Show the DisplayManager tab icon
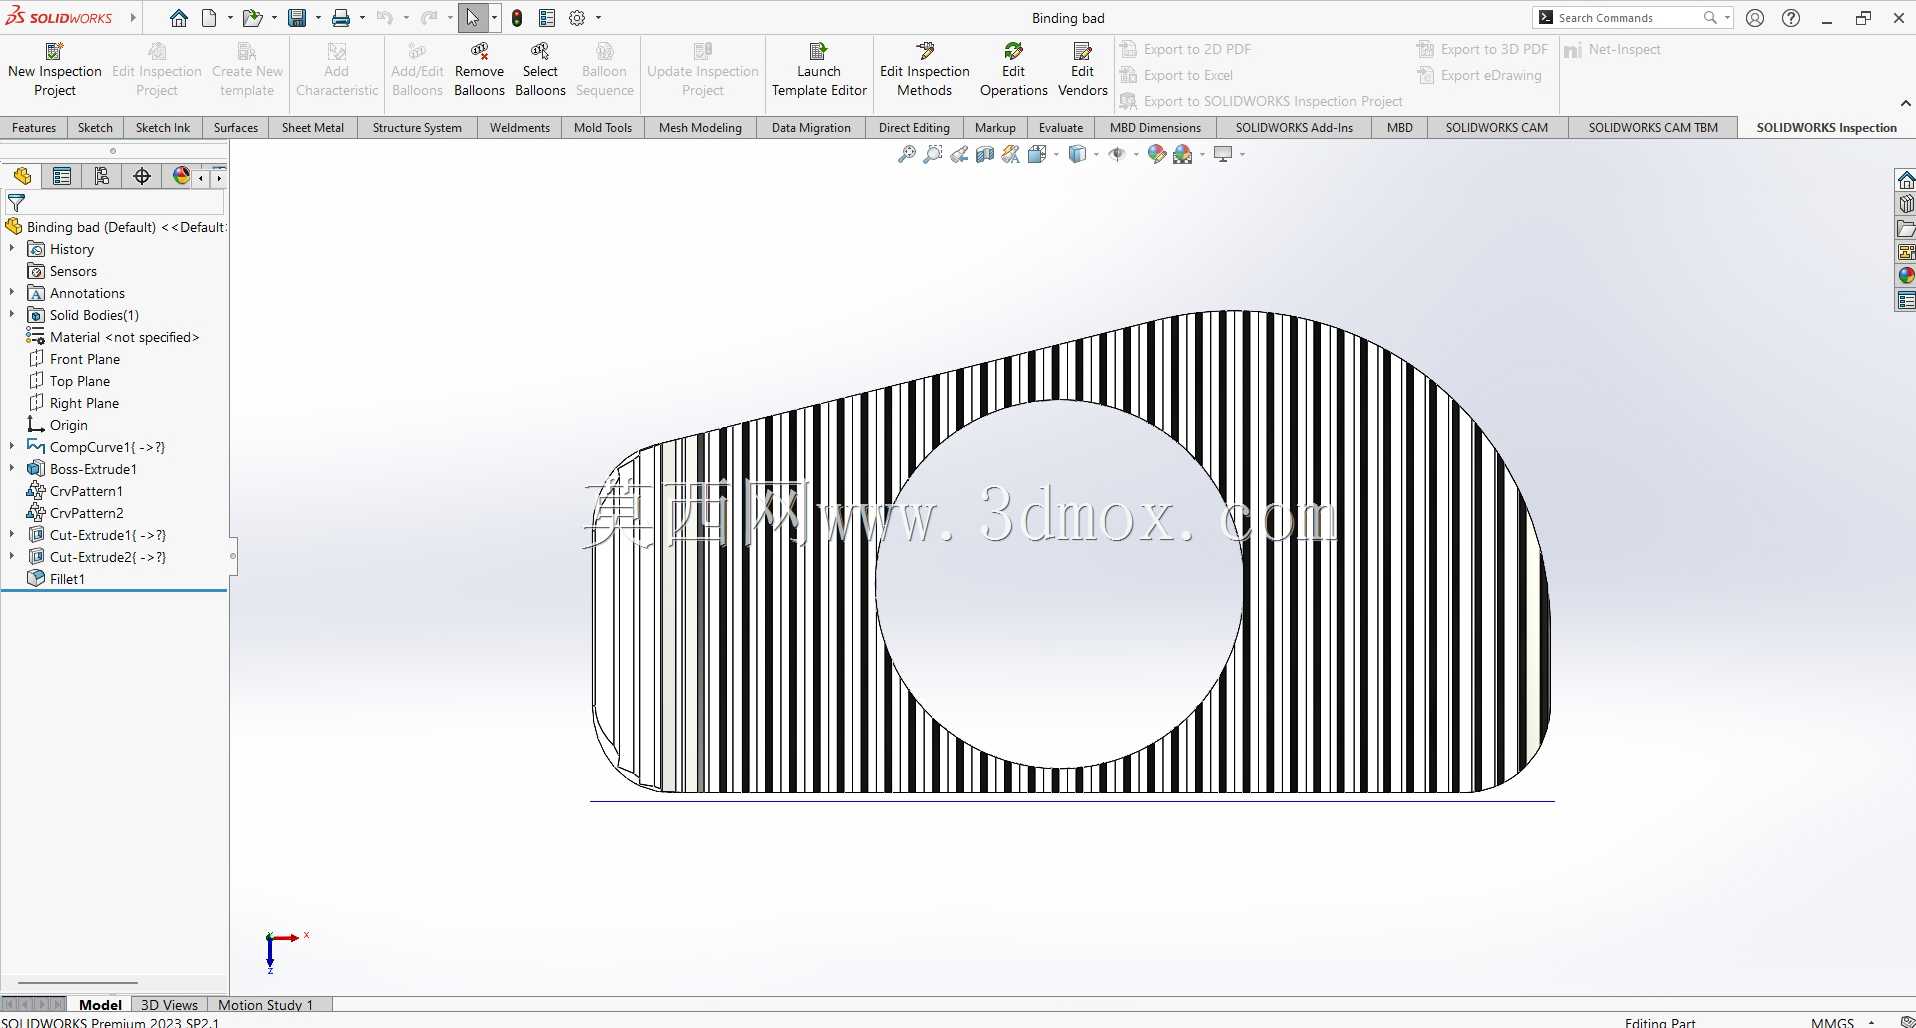This screenshot has width=1916, height=1028. point(181,177)
